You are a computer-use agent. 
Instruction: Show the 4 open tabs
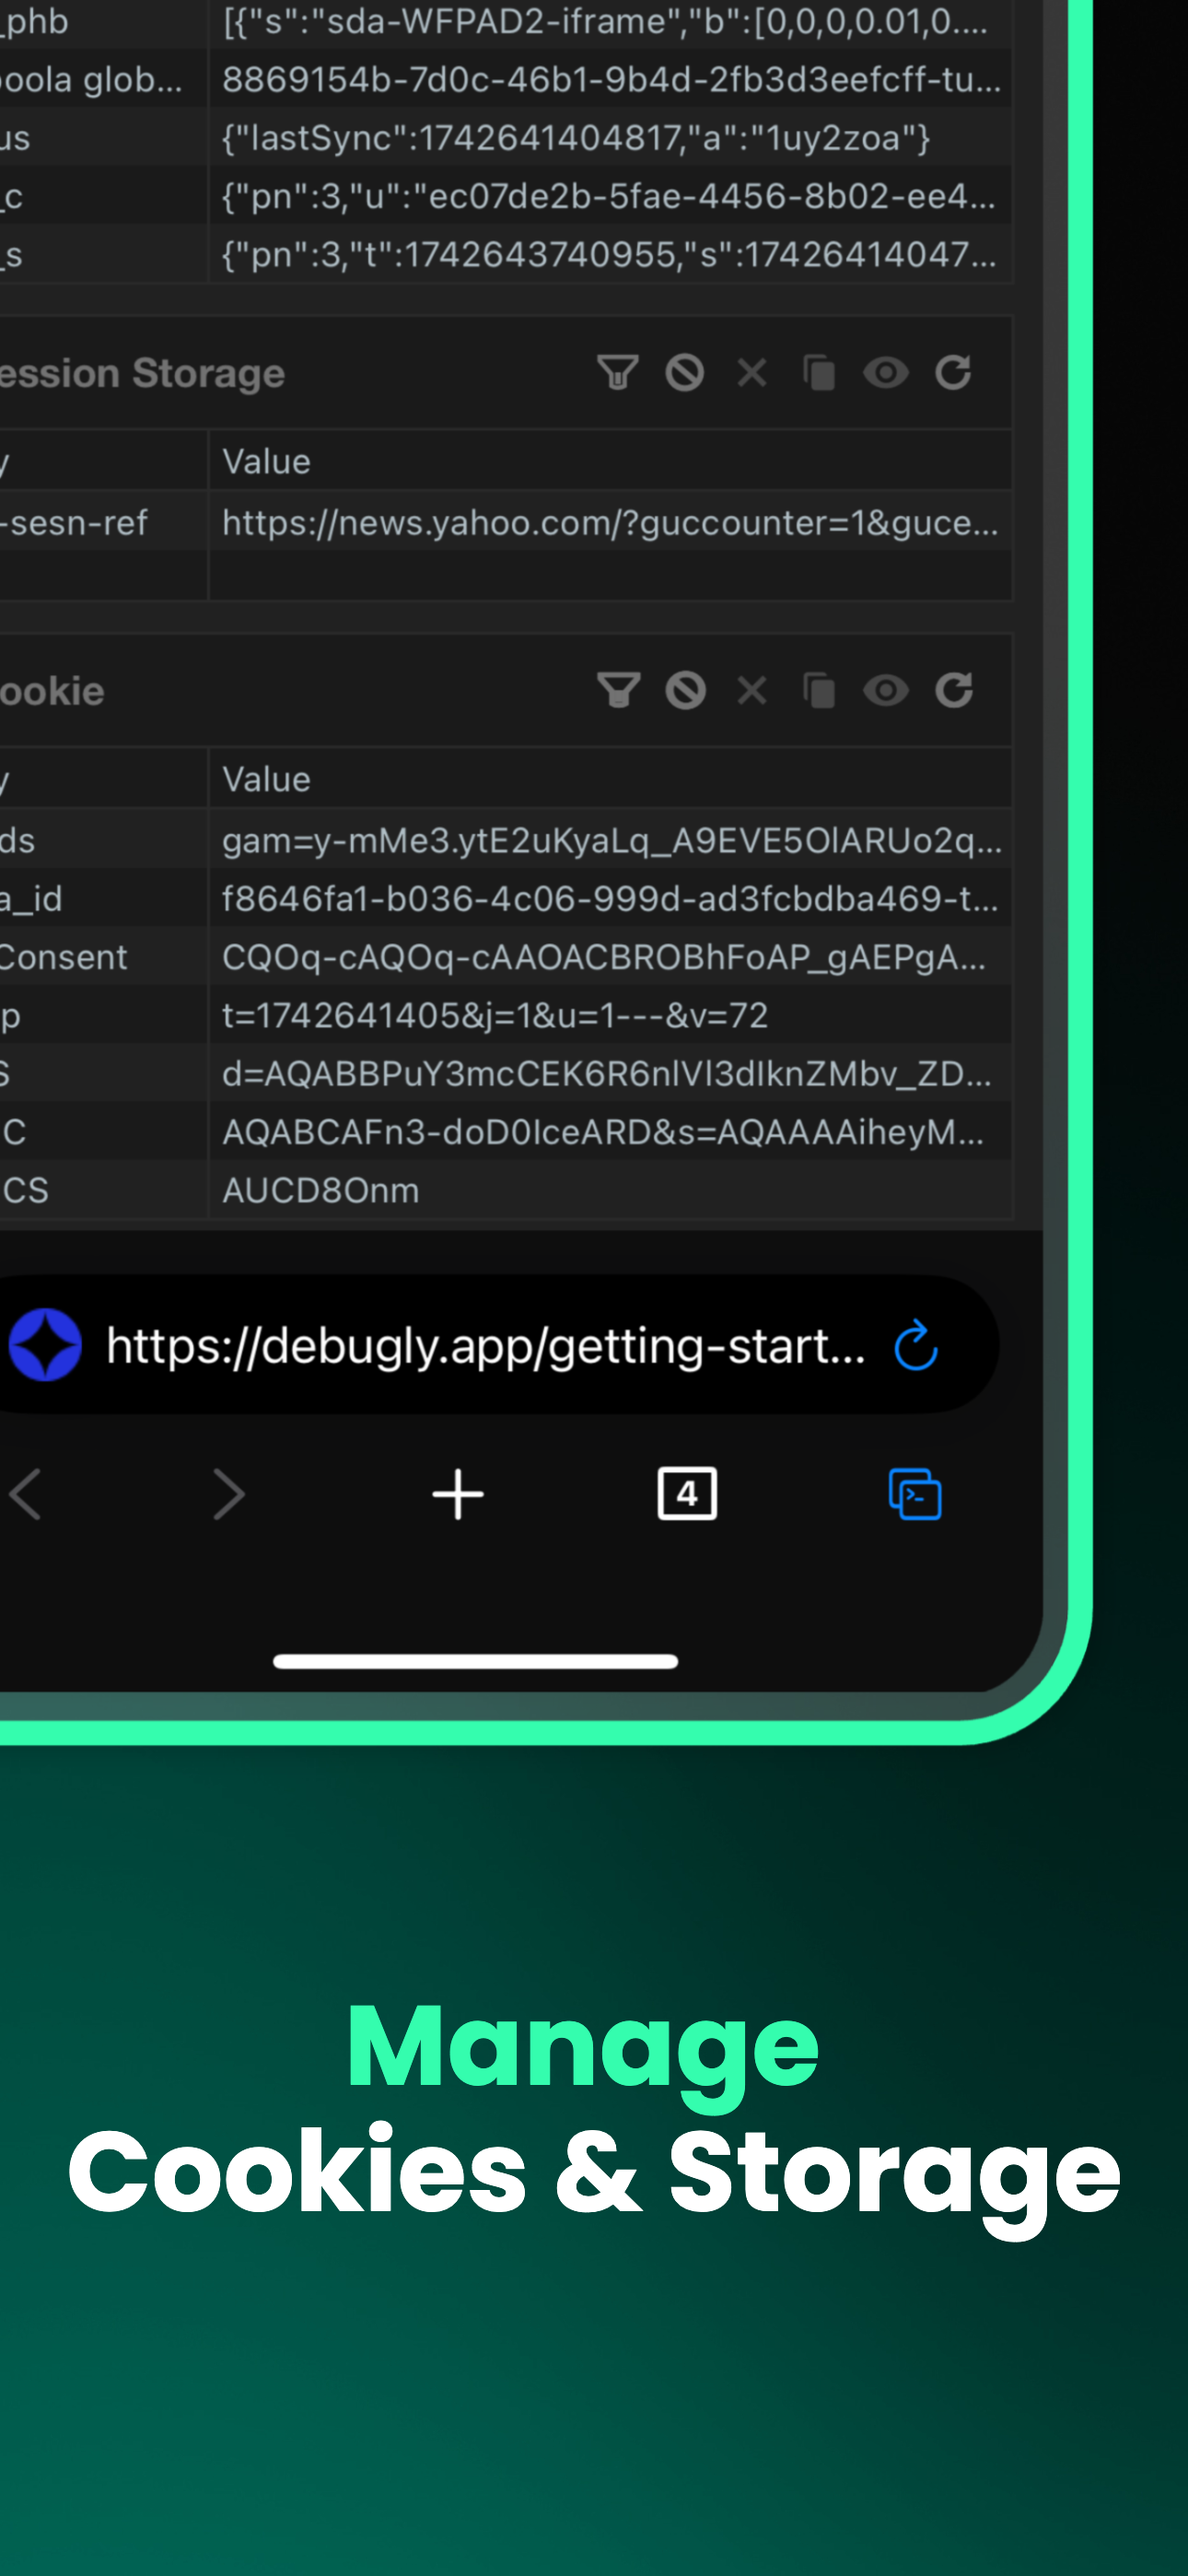pos(687,1494)
